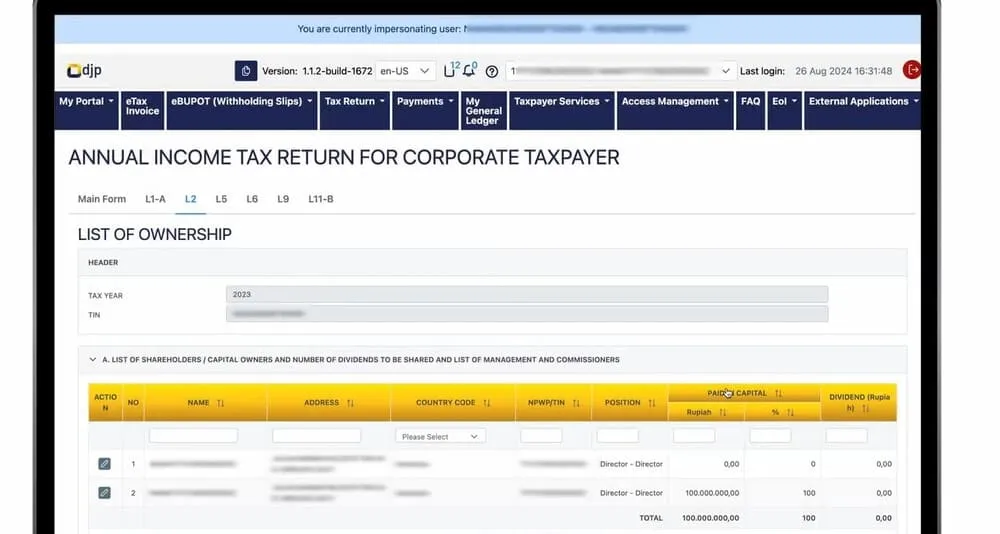
Task: Sort by POSITION column arrows
Action: 652,403
